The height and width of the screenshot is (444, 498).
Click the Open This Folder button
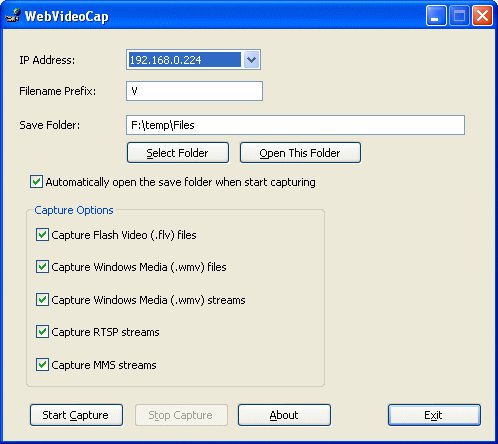300,153
